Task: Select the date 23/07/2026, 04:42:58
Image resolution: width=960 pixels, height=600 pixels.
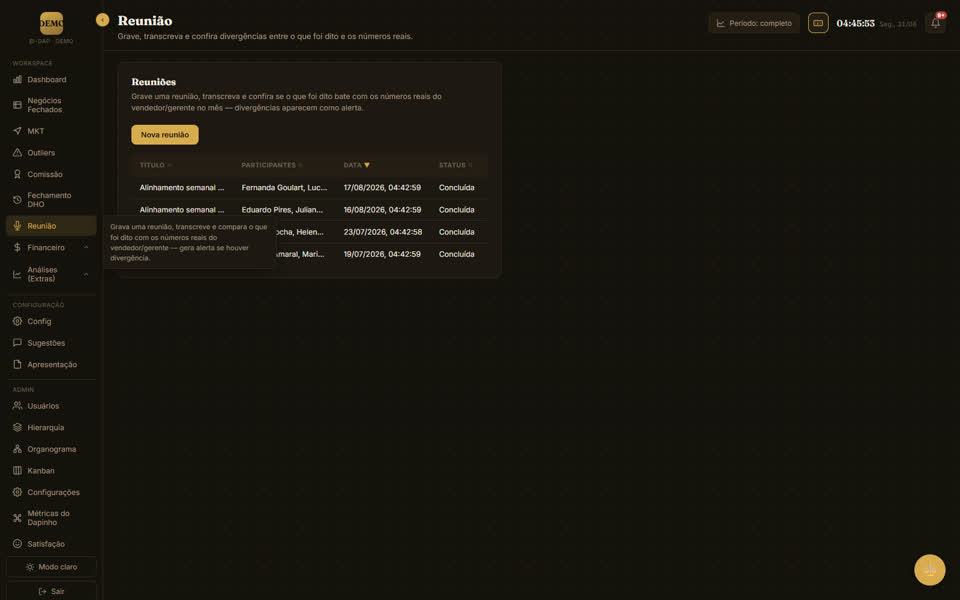Action: [383, 232]
